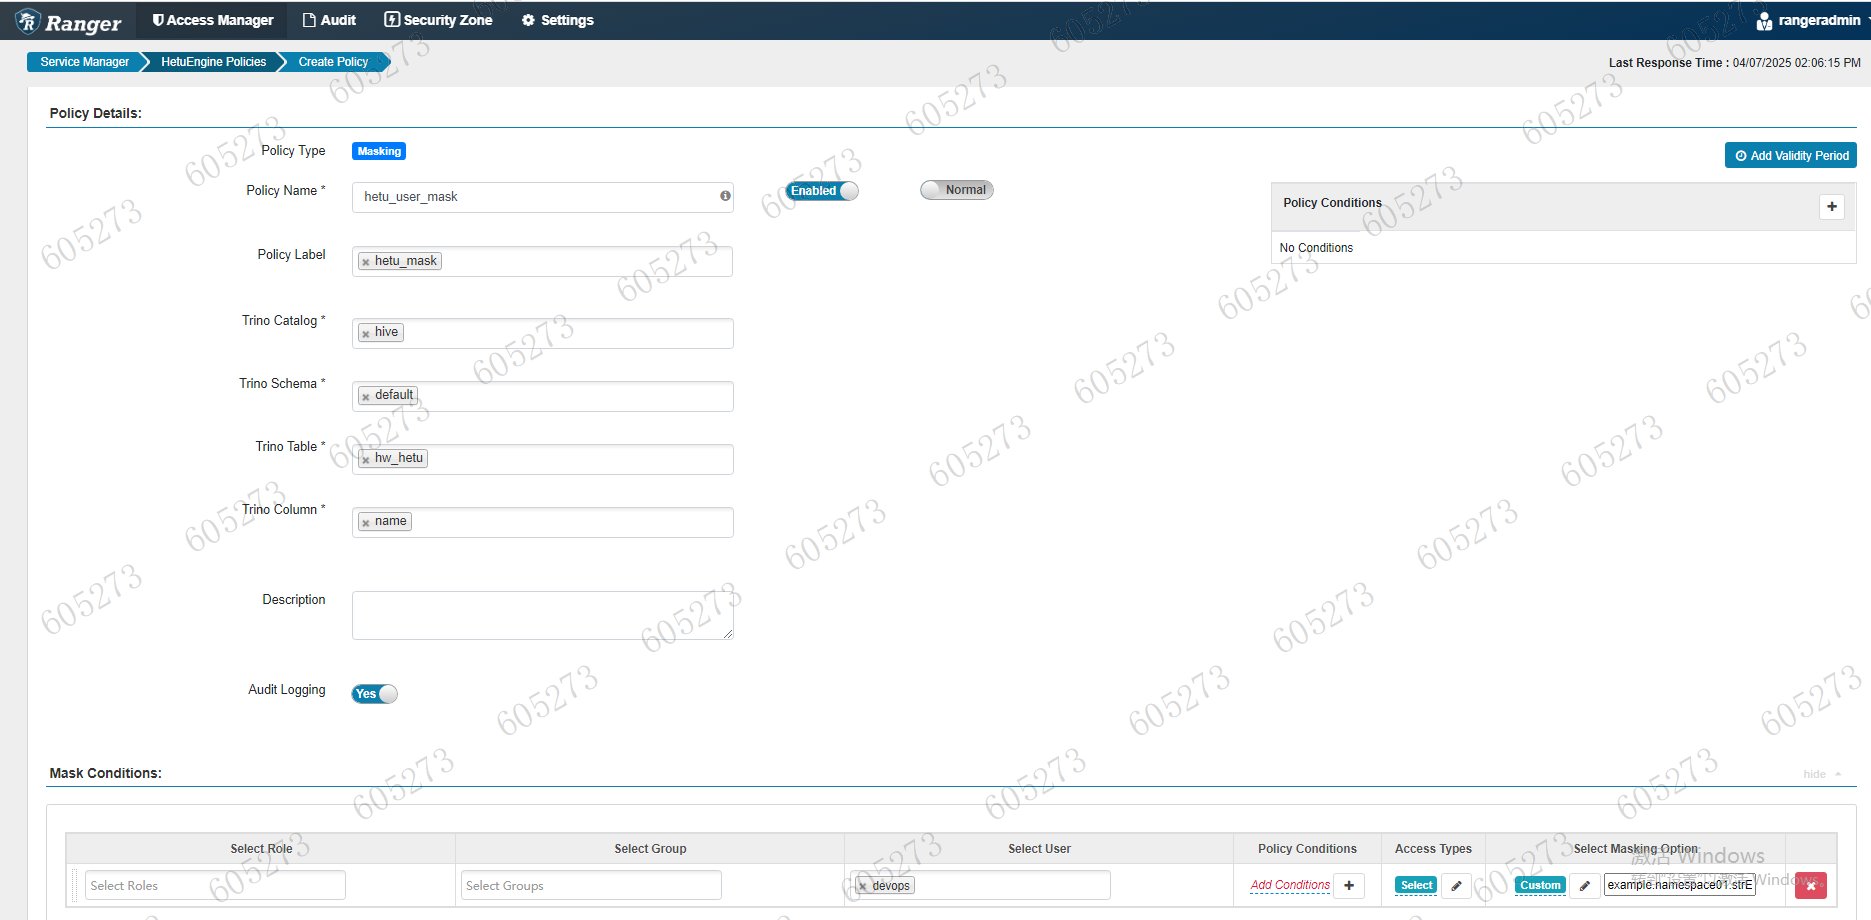This screenshot has width=1871, height=920.
Task: Click the mask condition row drag handle
Action: click(75, 885)
